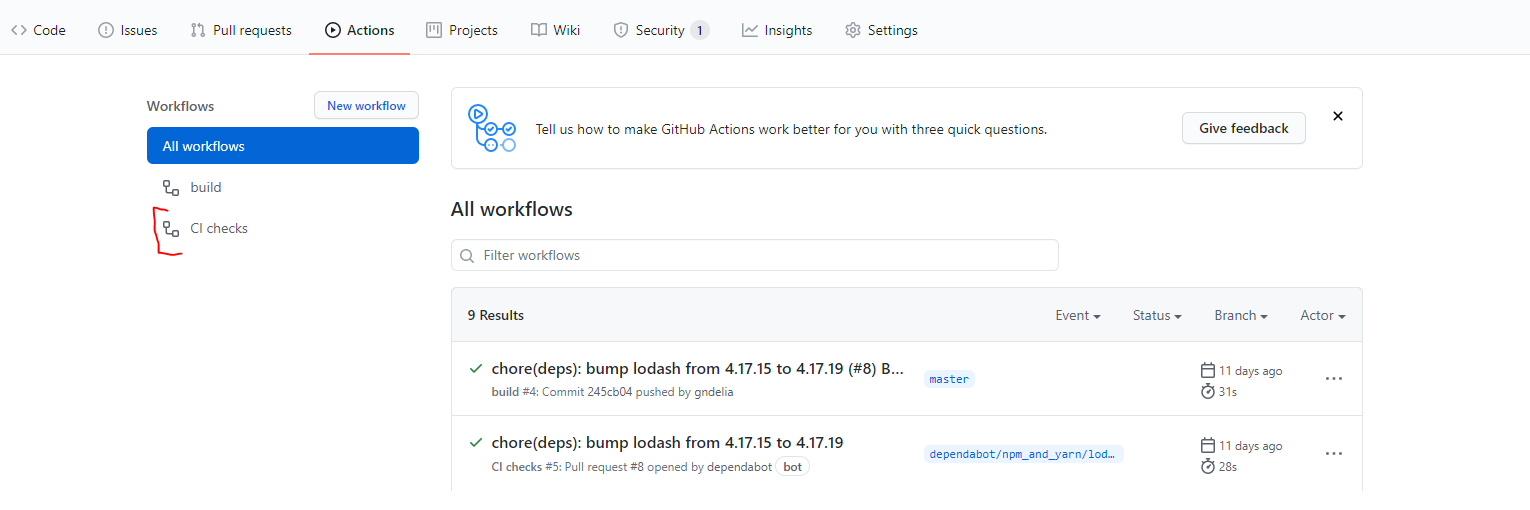Open more options for CI checks #5 run
The height and width of the screenshot is (510, 1530).
[x=1334, y=453]
